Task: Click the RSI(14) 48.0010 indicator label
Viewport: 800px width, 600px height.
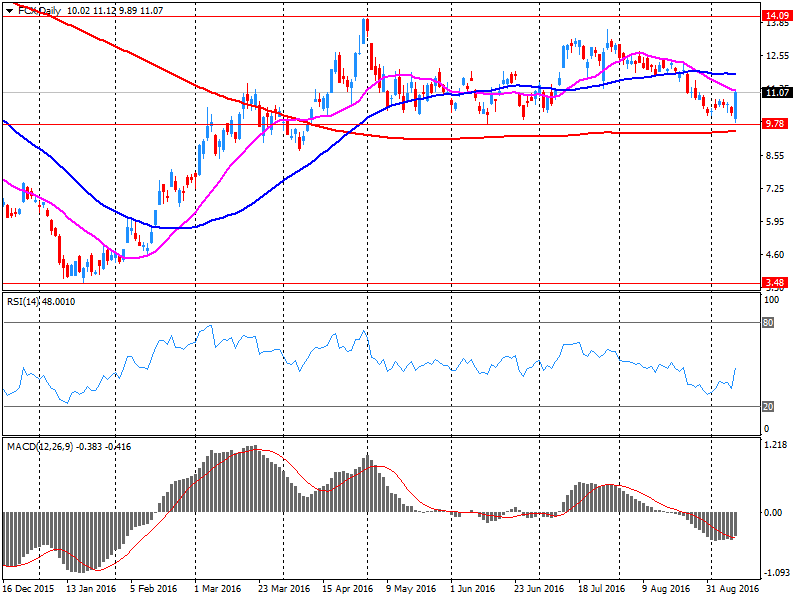Action: [x=41, y=302]
